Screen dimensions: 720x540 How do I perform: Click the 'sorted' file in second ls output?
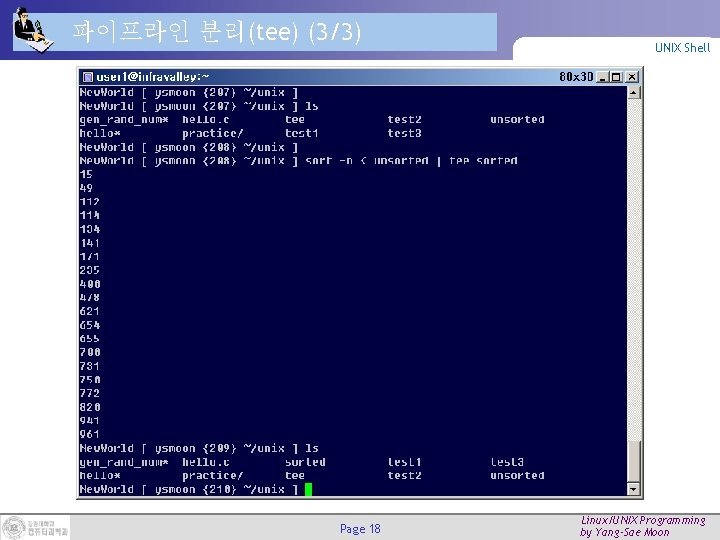[305, 462]
